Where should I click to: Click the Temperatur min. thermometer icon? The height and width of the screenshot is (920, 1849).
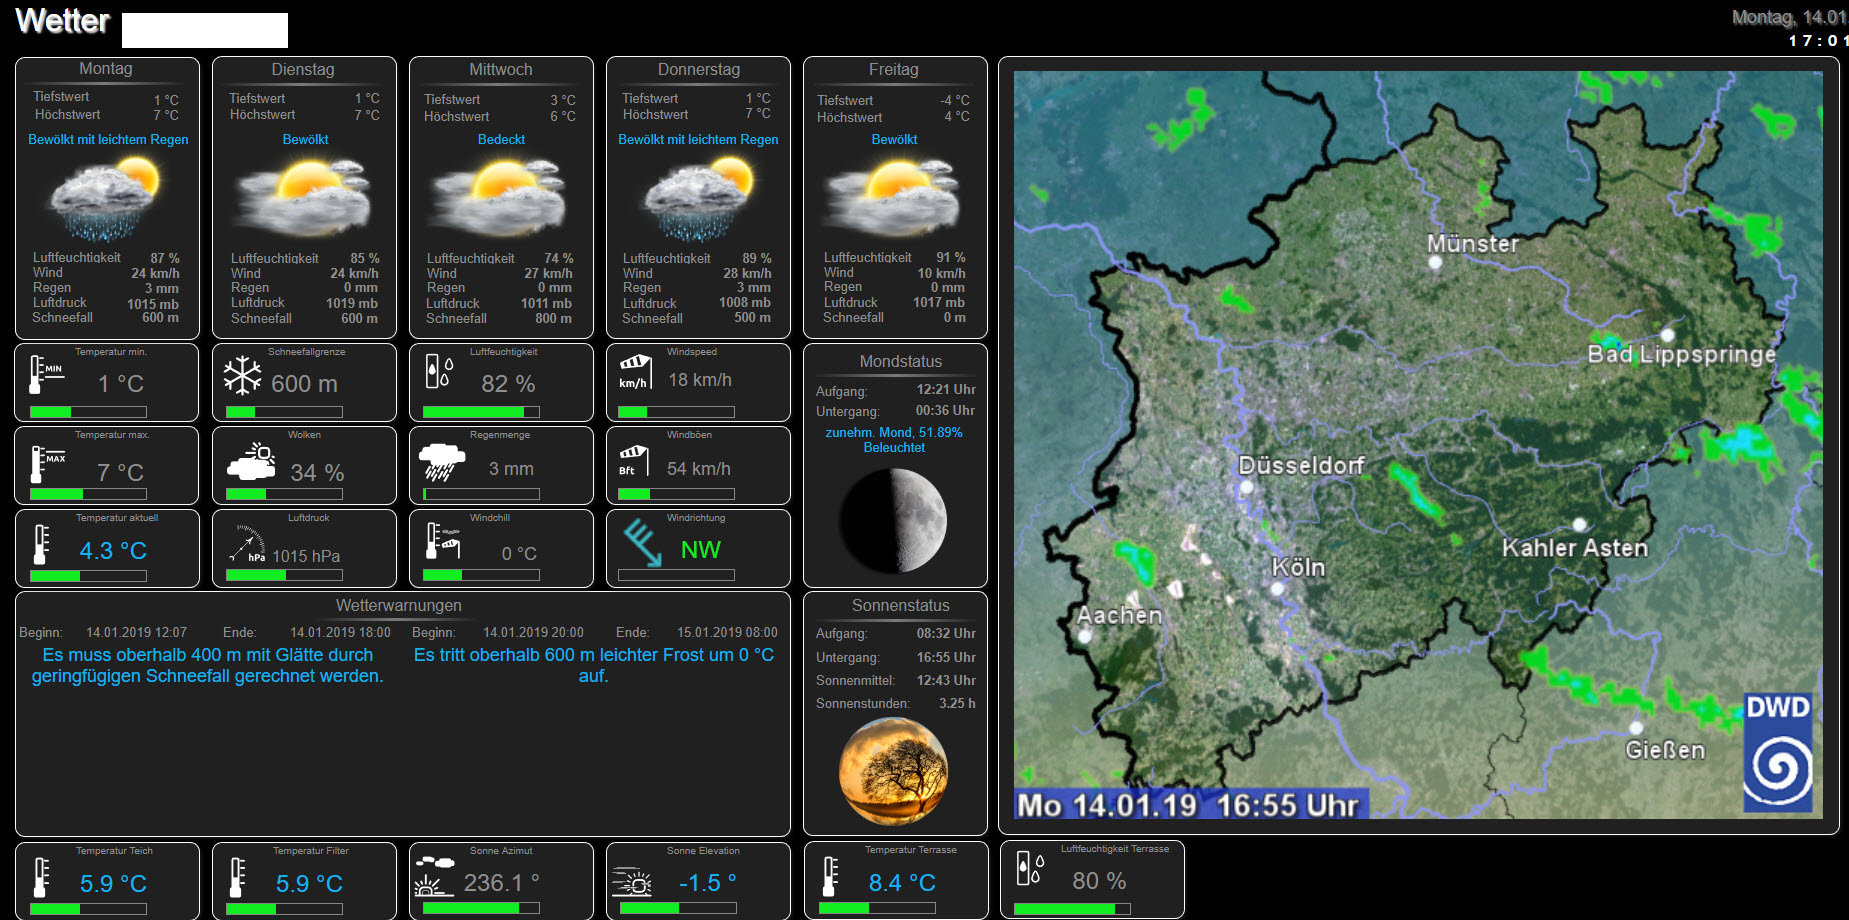tap(45, 376)
